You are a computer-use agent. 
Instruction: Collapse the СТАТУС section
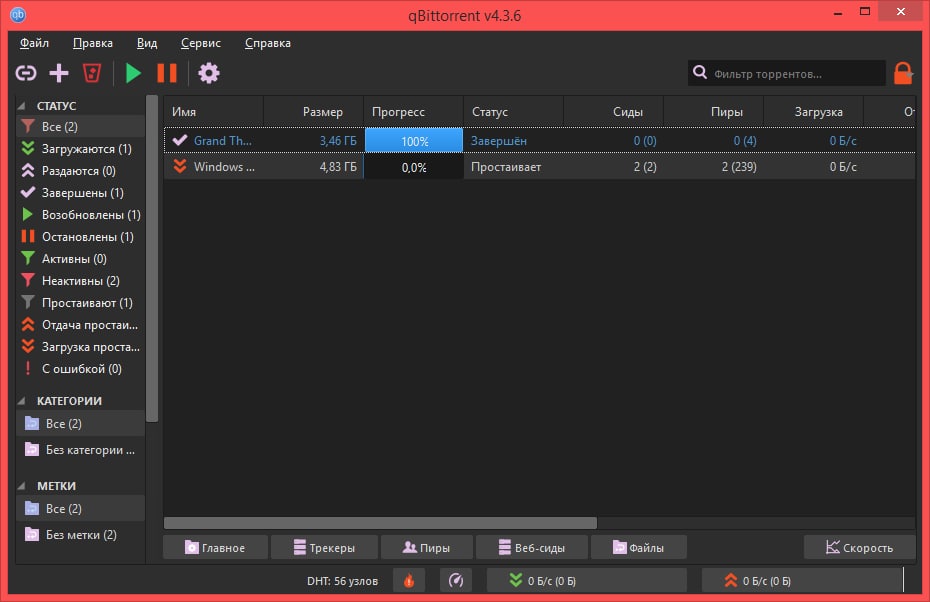click(x=22, y=106)
